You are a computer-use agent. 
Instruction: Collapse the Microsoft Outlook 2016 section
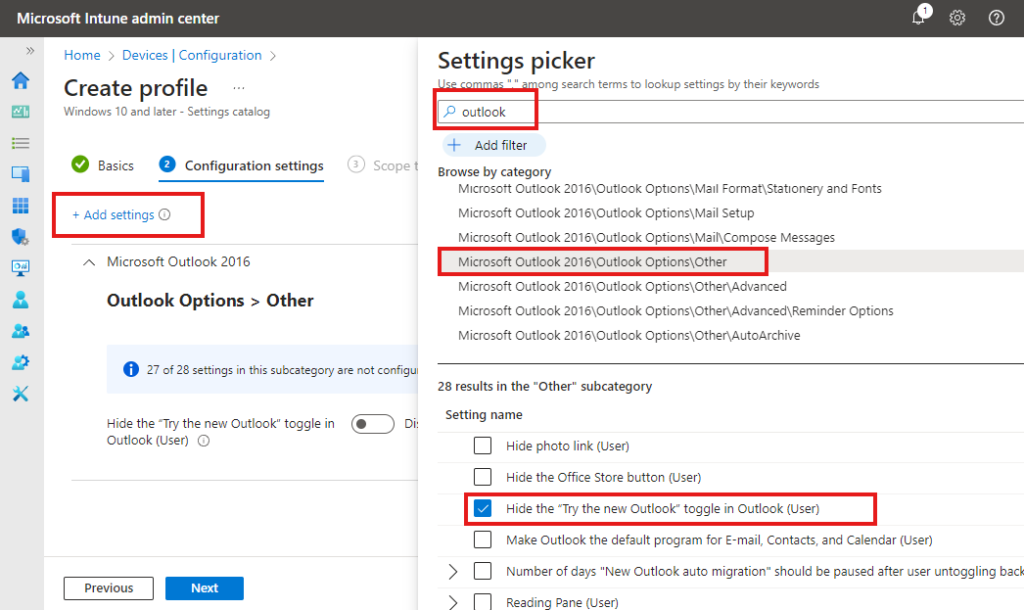tap(89, 262)
